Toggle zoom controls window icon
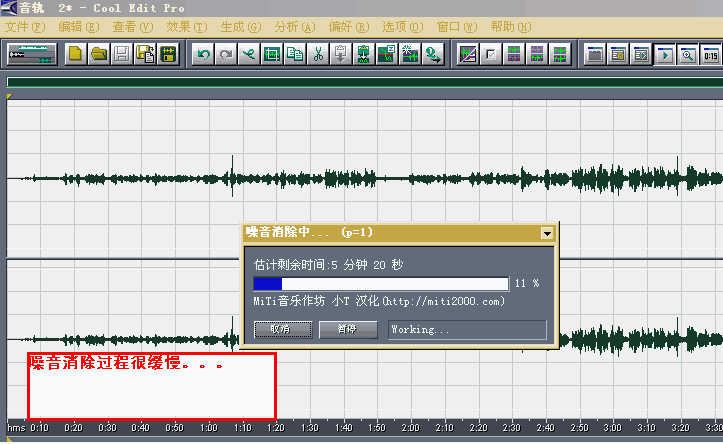 (687, 54)
